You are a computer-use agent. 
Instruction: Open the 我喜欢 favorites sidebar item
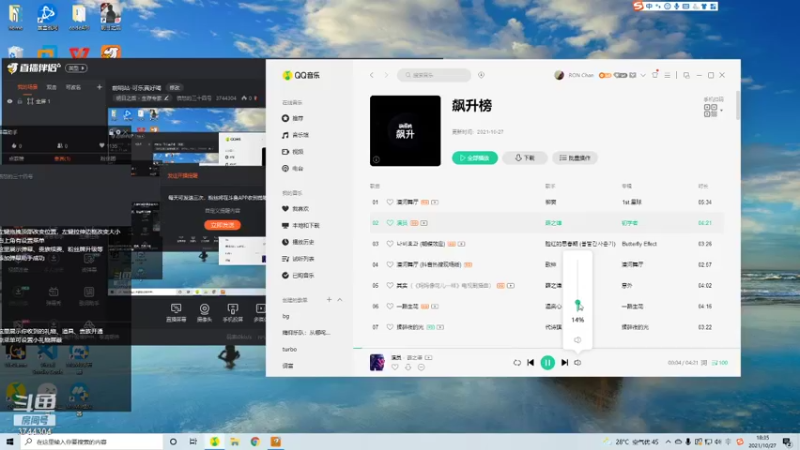click(x=295, y=209)
